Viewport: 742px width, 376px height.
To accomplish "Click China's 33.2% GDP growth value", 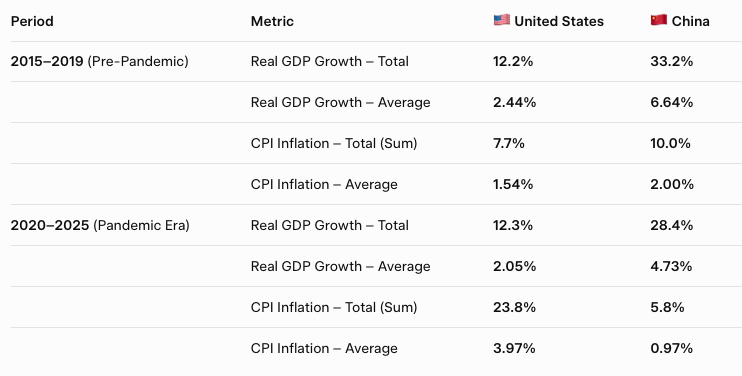I will [x=671, y=61].
